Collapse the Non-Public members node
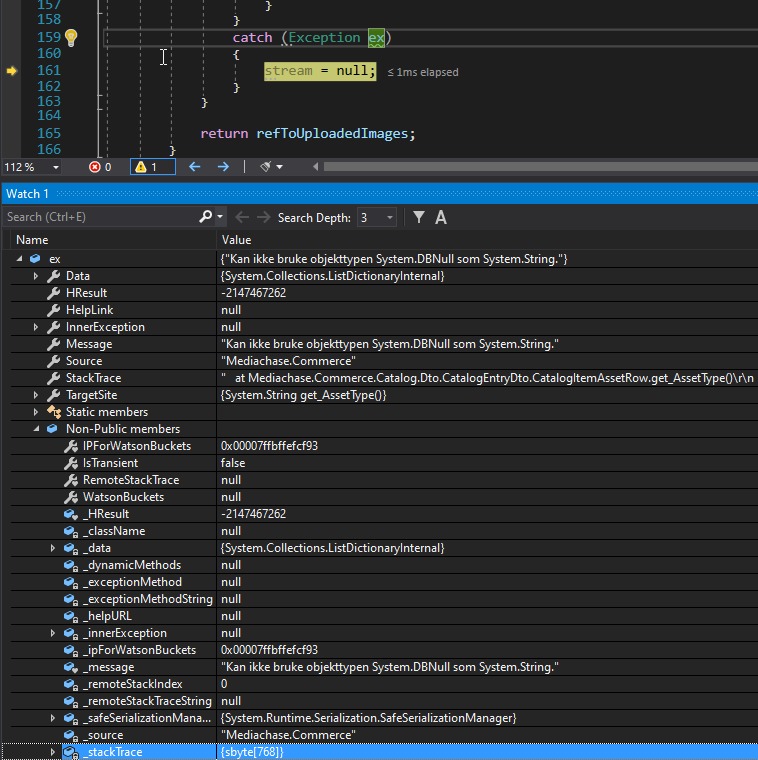The height and width of the screenshot is (760, 758). pyautogui.click(x=36, y=429)
